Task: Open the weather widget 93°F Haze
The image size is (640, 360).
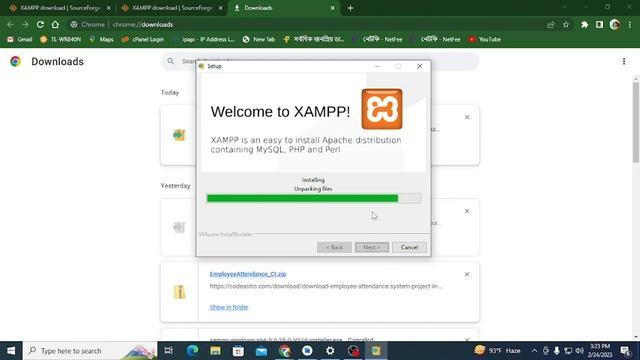Action: [497, 351]
